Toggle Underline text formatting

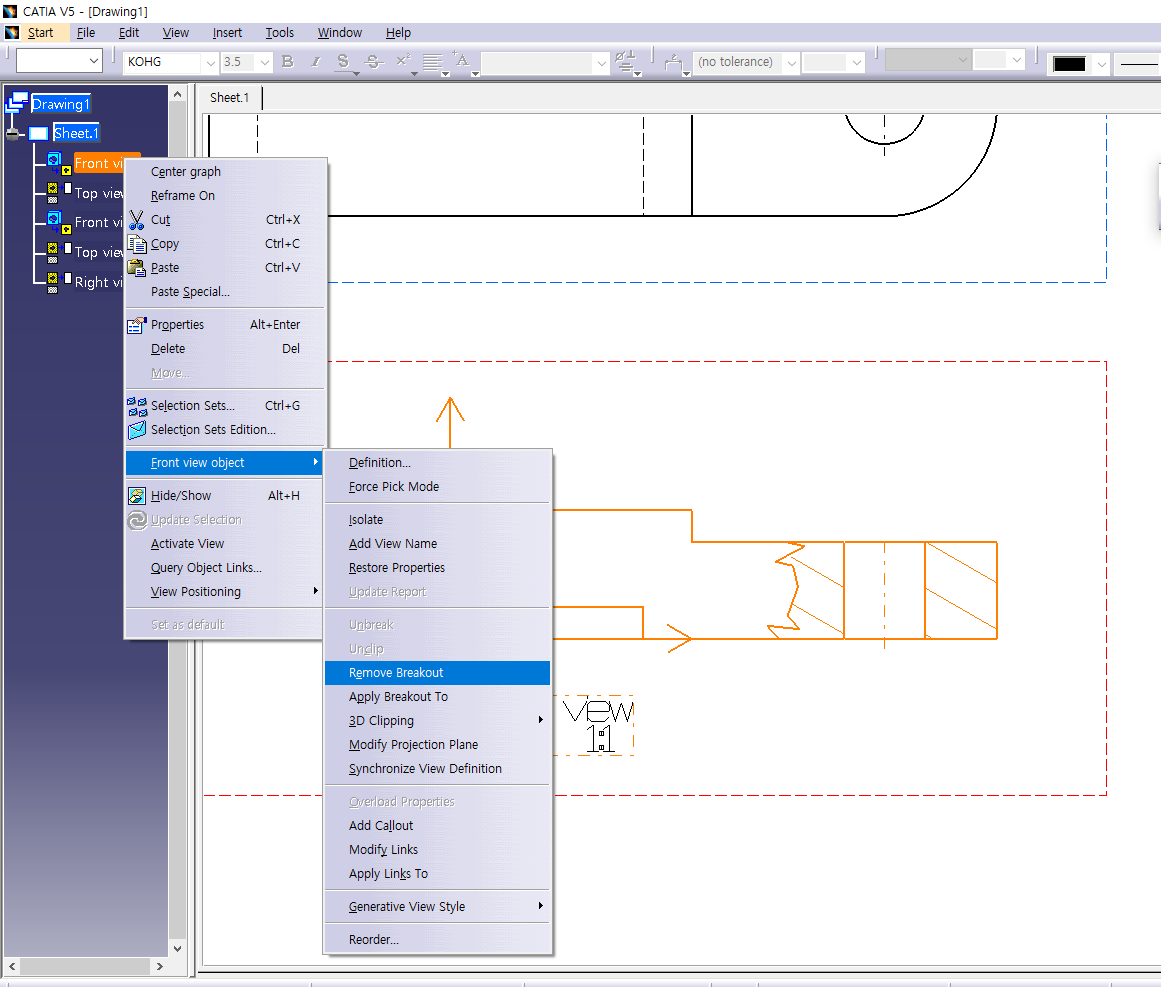point(343,62)
